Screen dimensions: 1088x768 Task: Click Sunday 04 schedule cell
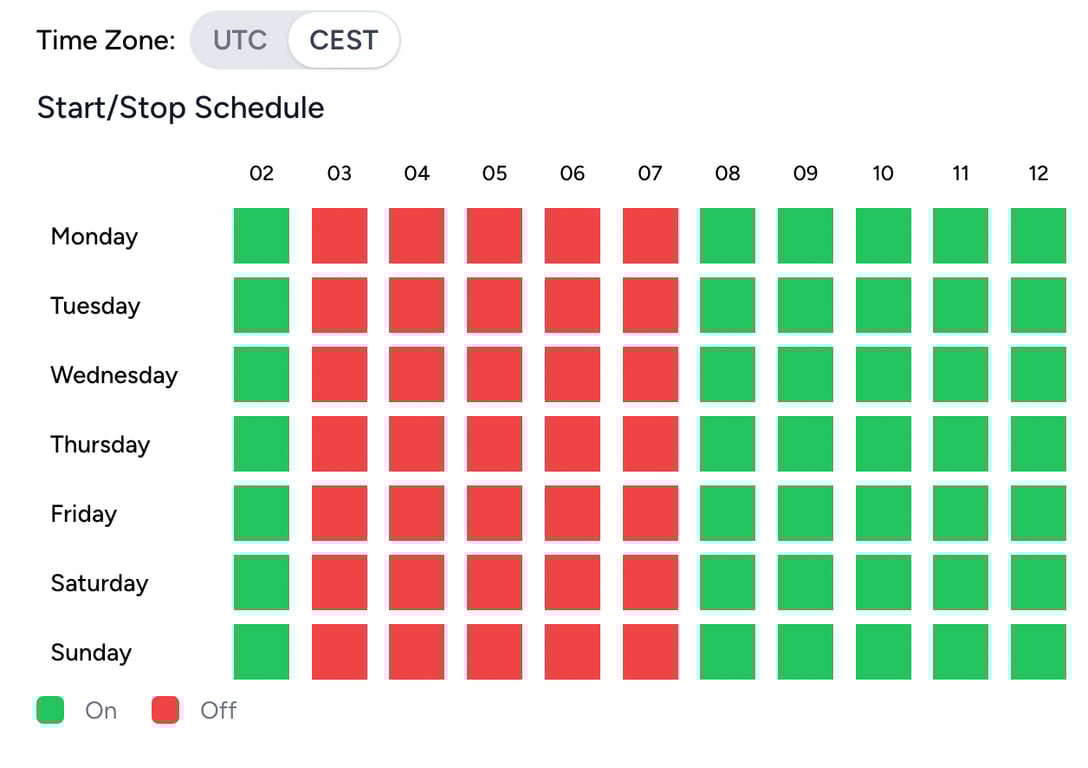(417, 652)
